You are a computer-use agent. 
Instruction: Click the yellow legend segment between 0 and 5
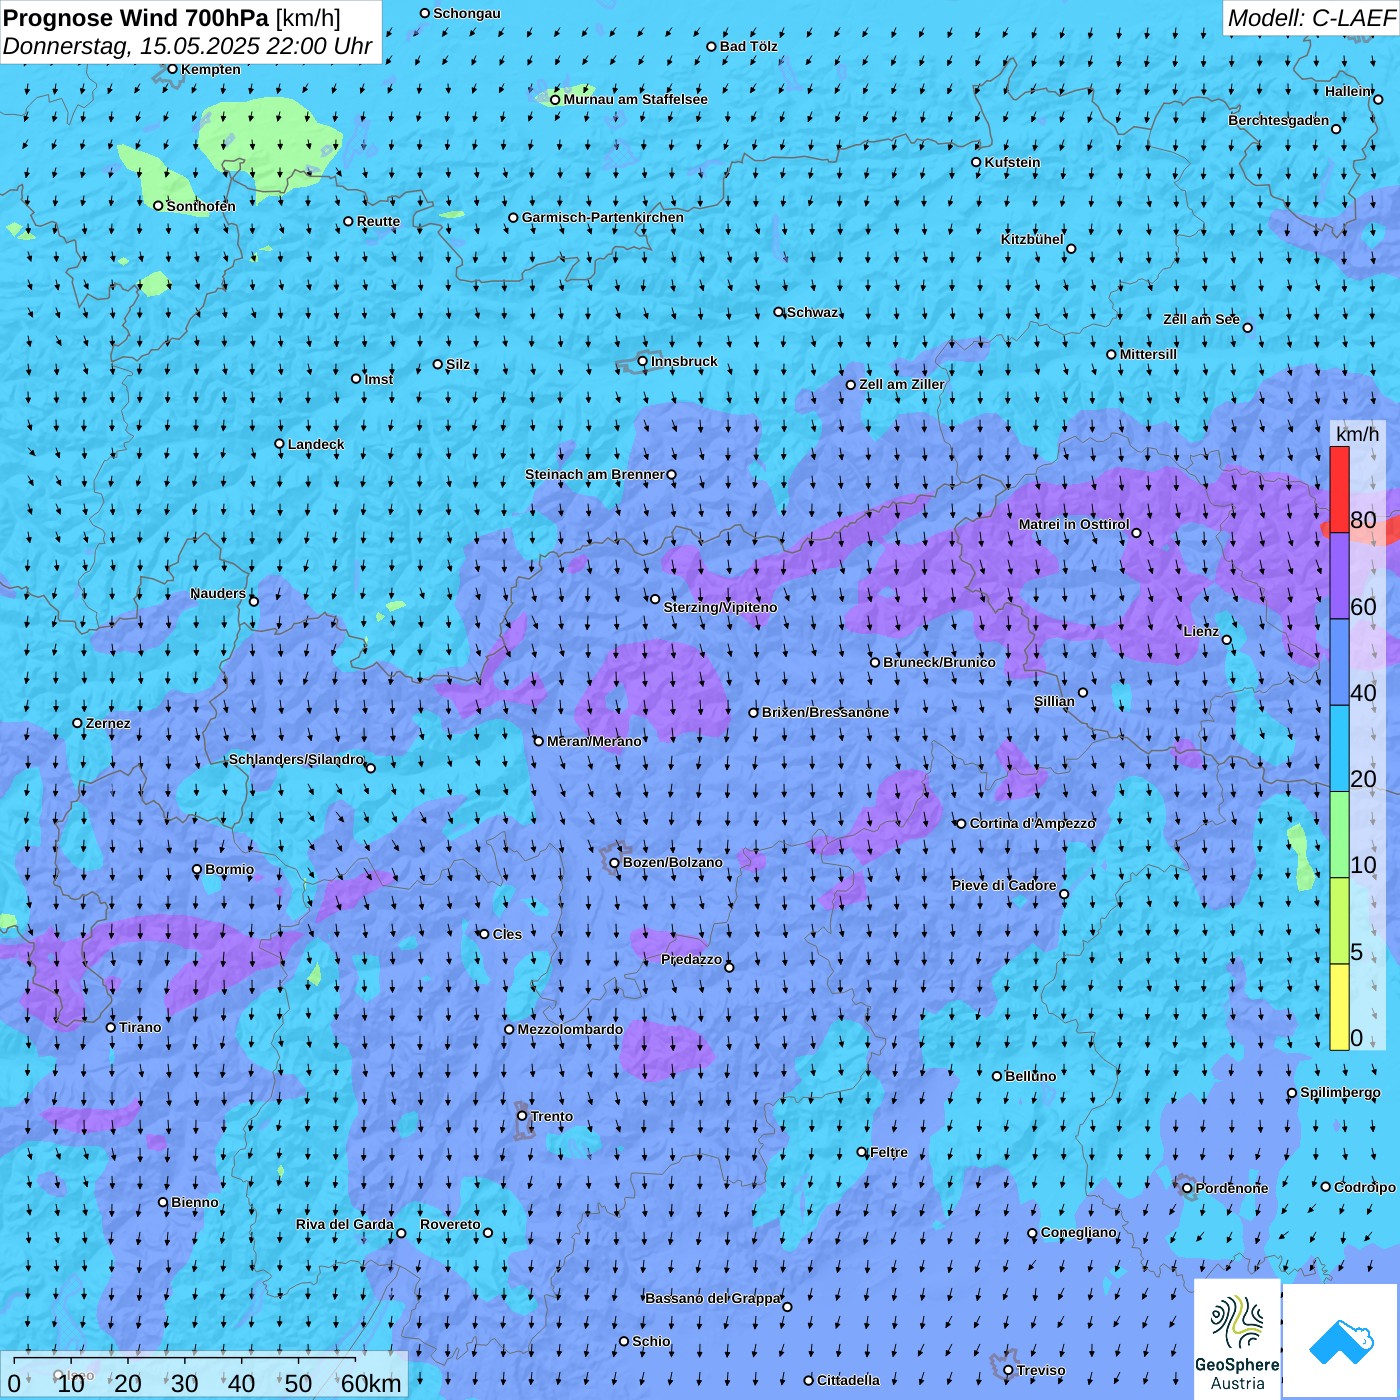[x=1339, y=1007]
